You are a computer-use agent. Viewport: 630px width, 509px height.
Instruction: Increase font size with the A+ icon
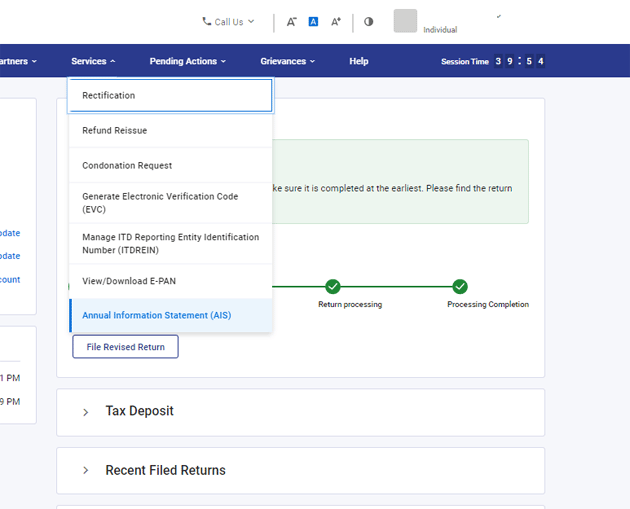point(336,22)
